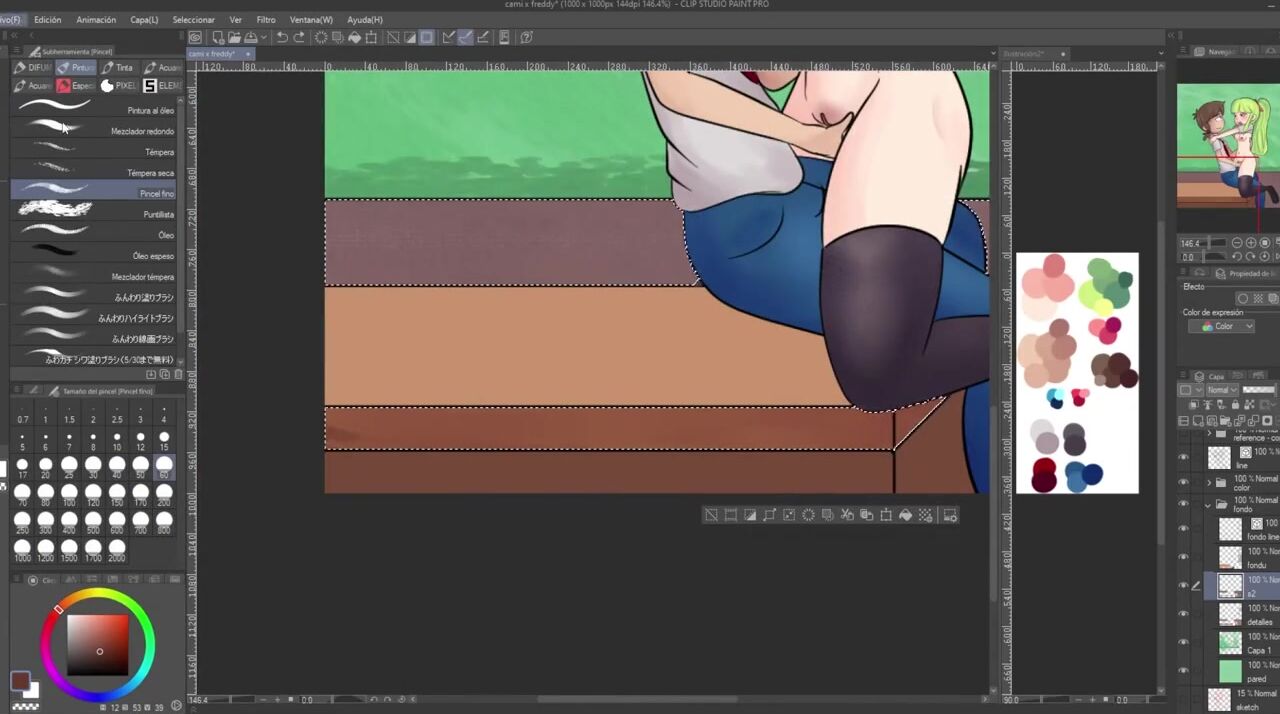Redo using the toolbar redo arrow
Viewport: 1280px width, 714px height.
299,38
